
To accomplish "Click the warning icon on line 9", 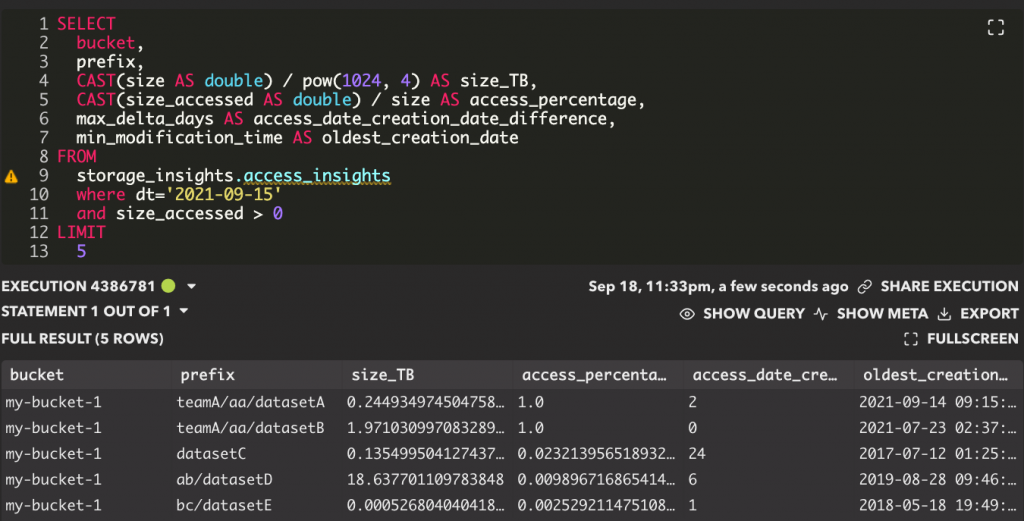I will (11, 176).
